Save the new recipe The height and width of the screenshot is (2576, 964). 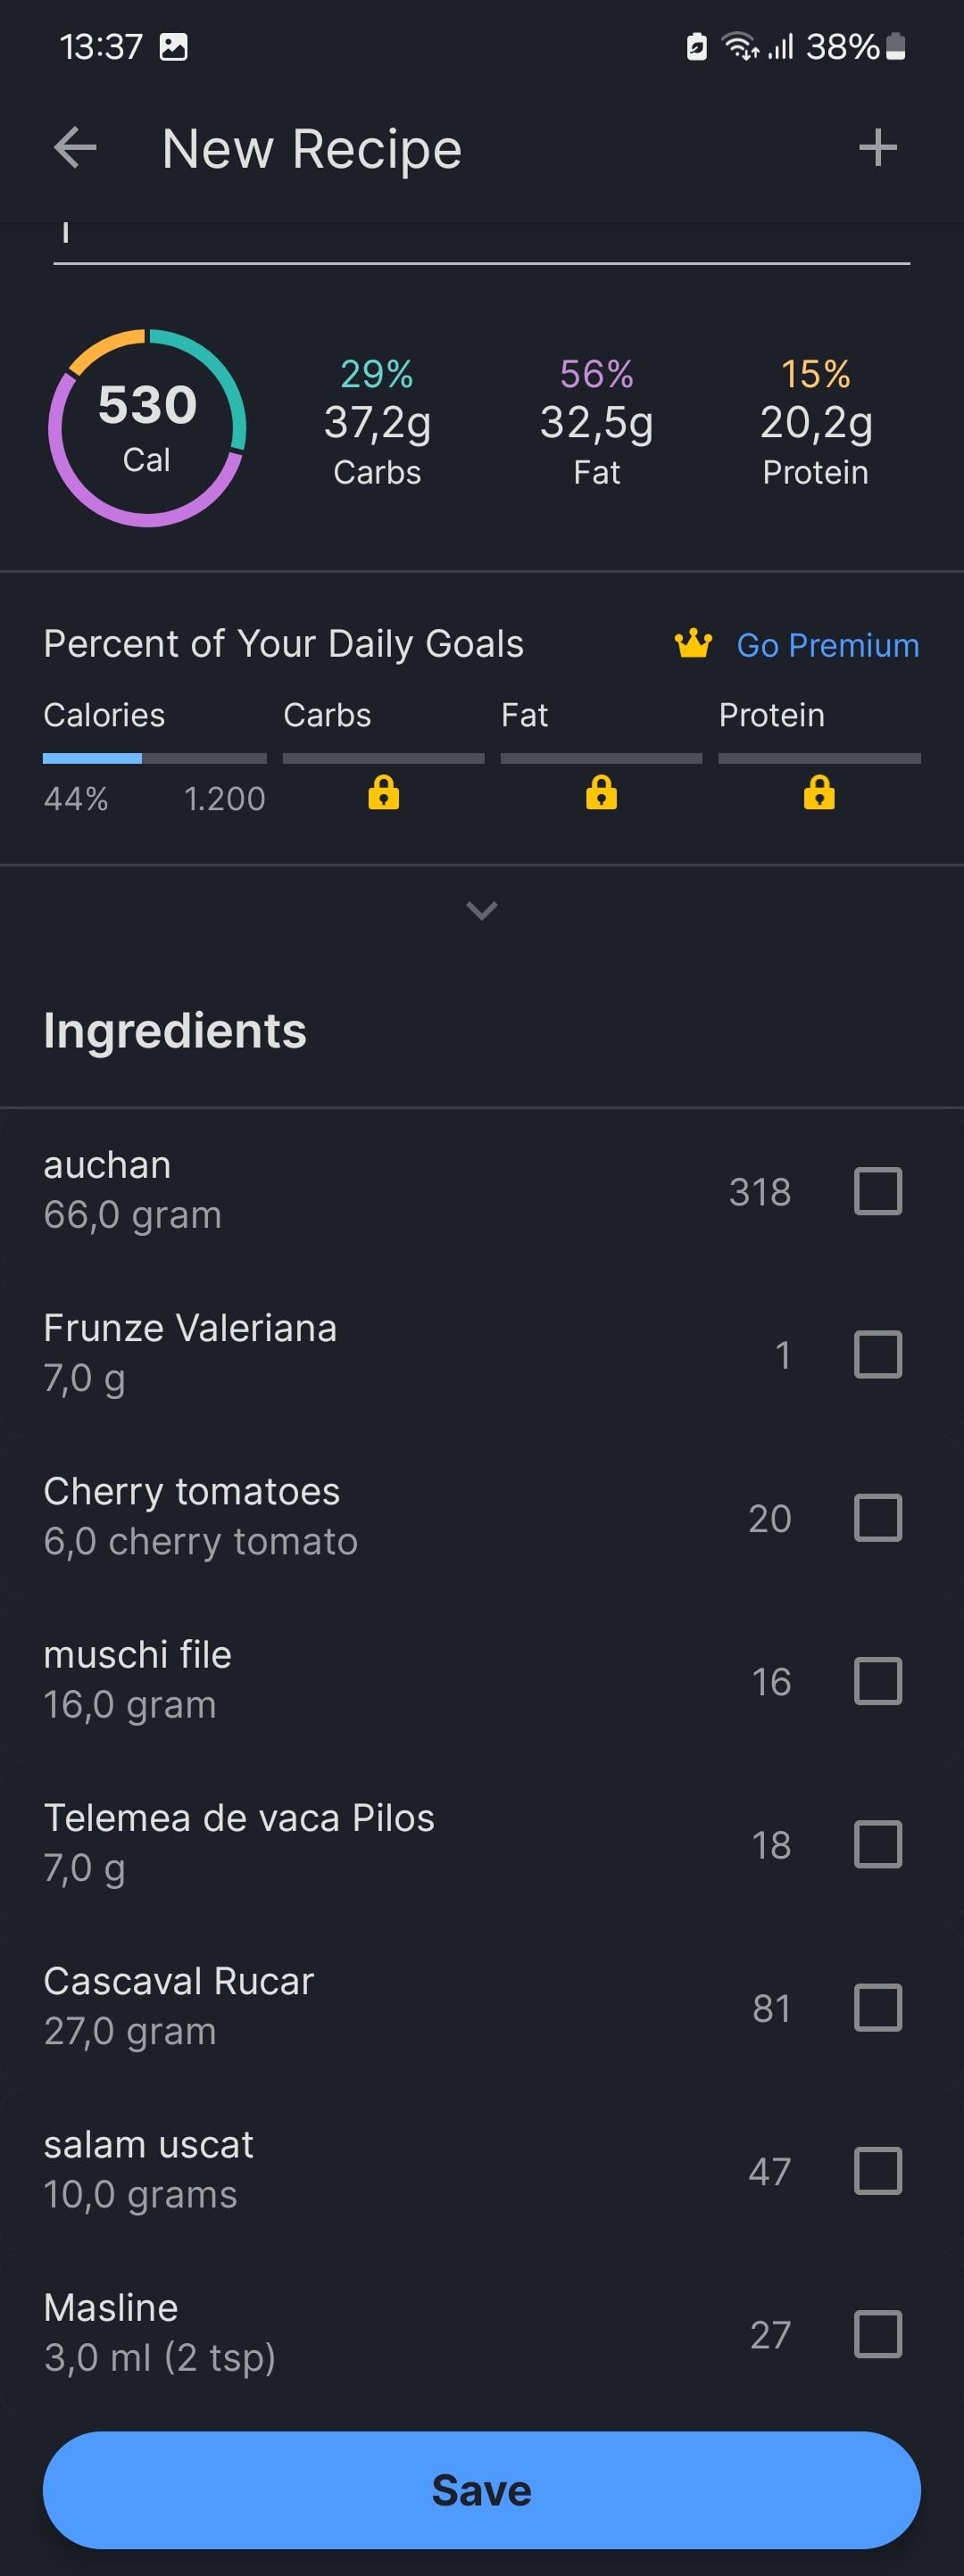[x=482, y=2490]
